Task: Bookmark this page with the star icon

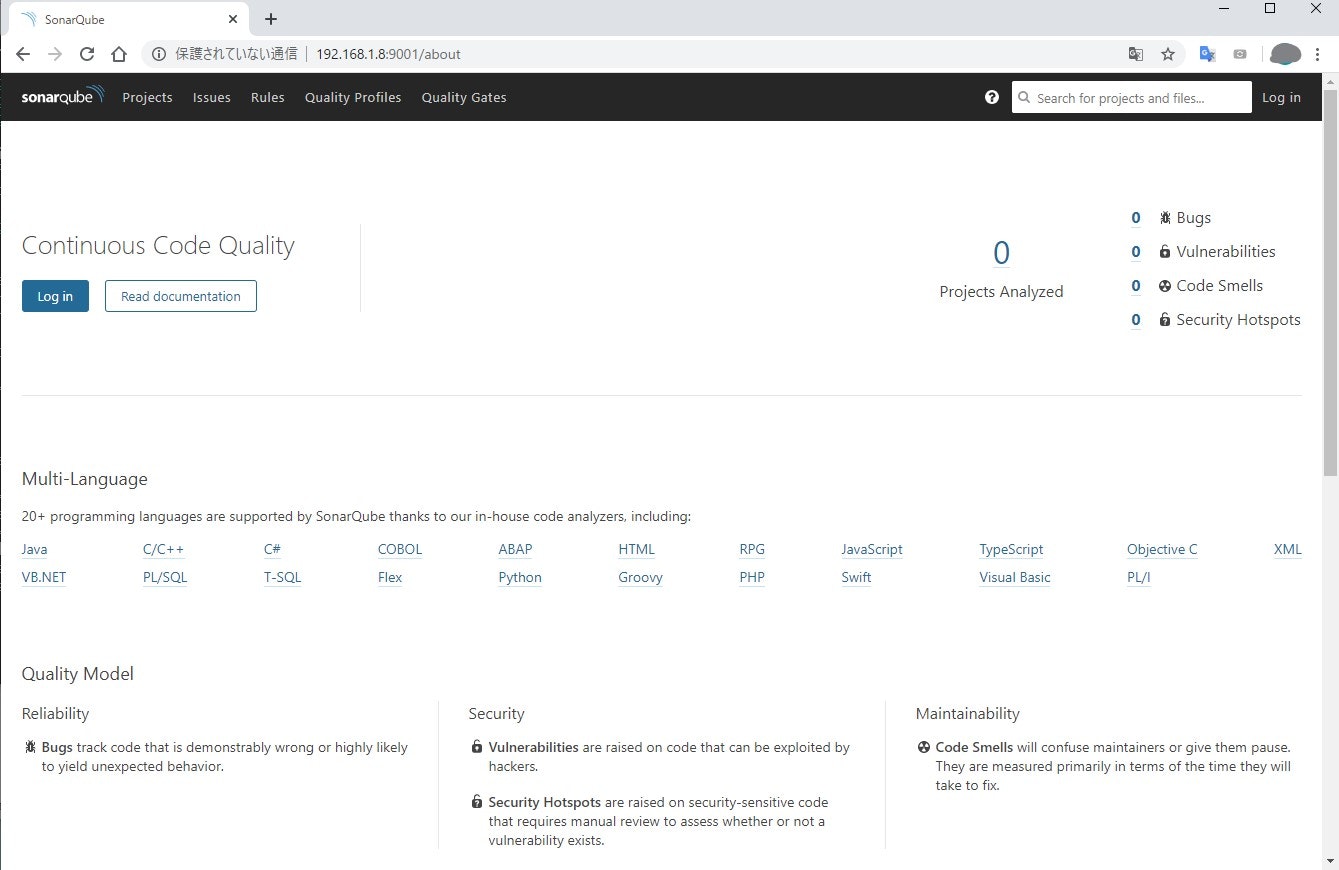Action: [x=1168, y=54]
